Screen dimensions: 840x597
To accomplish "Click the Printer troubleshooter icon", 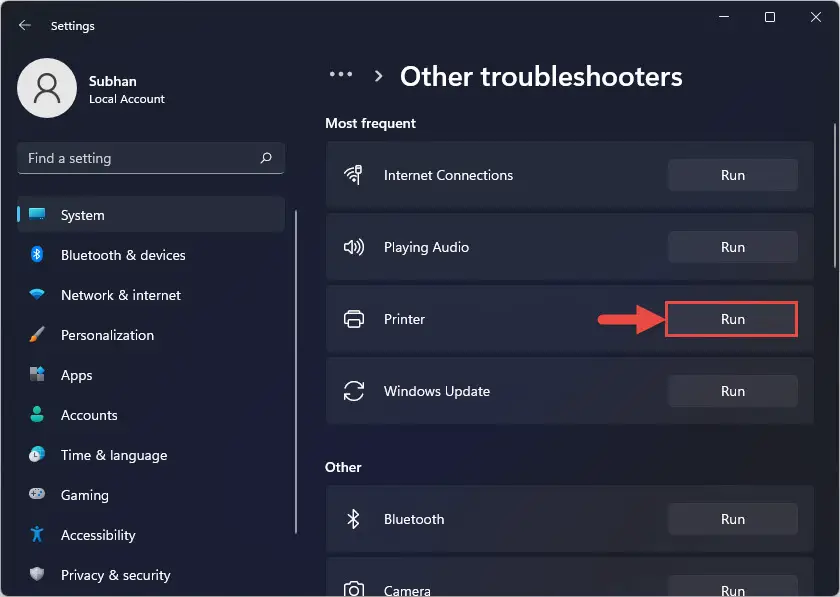I will click(x=353, y=319).
